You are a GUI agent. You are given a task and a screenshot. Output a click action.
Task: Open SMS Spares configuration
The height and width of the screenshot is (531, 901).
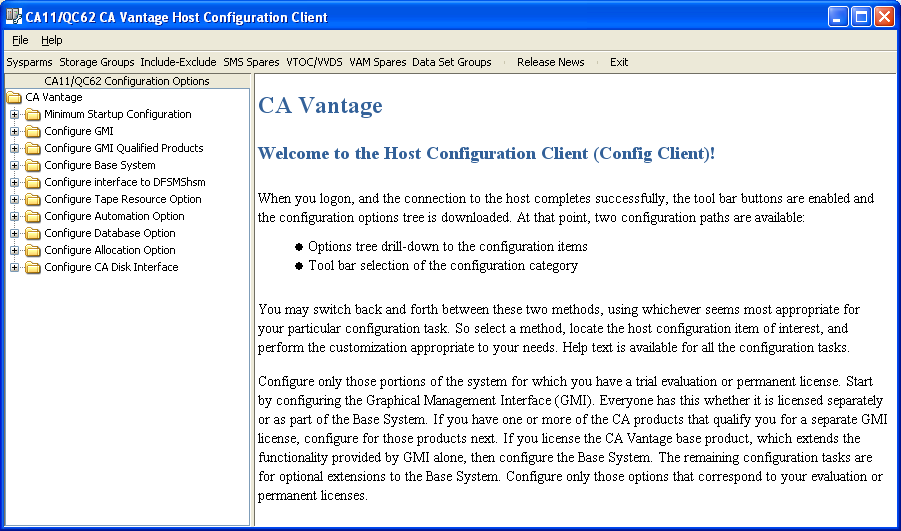point(251,62)
